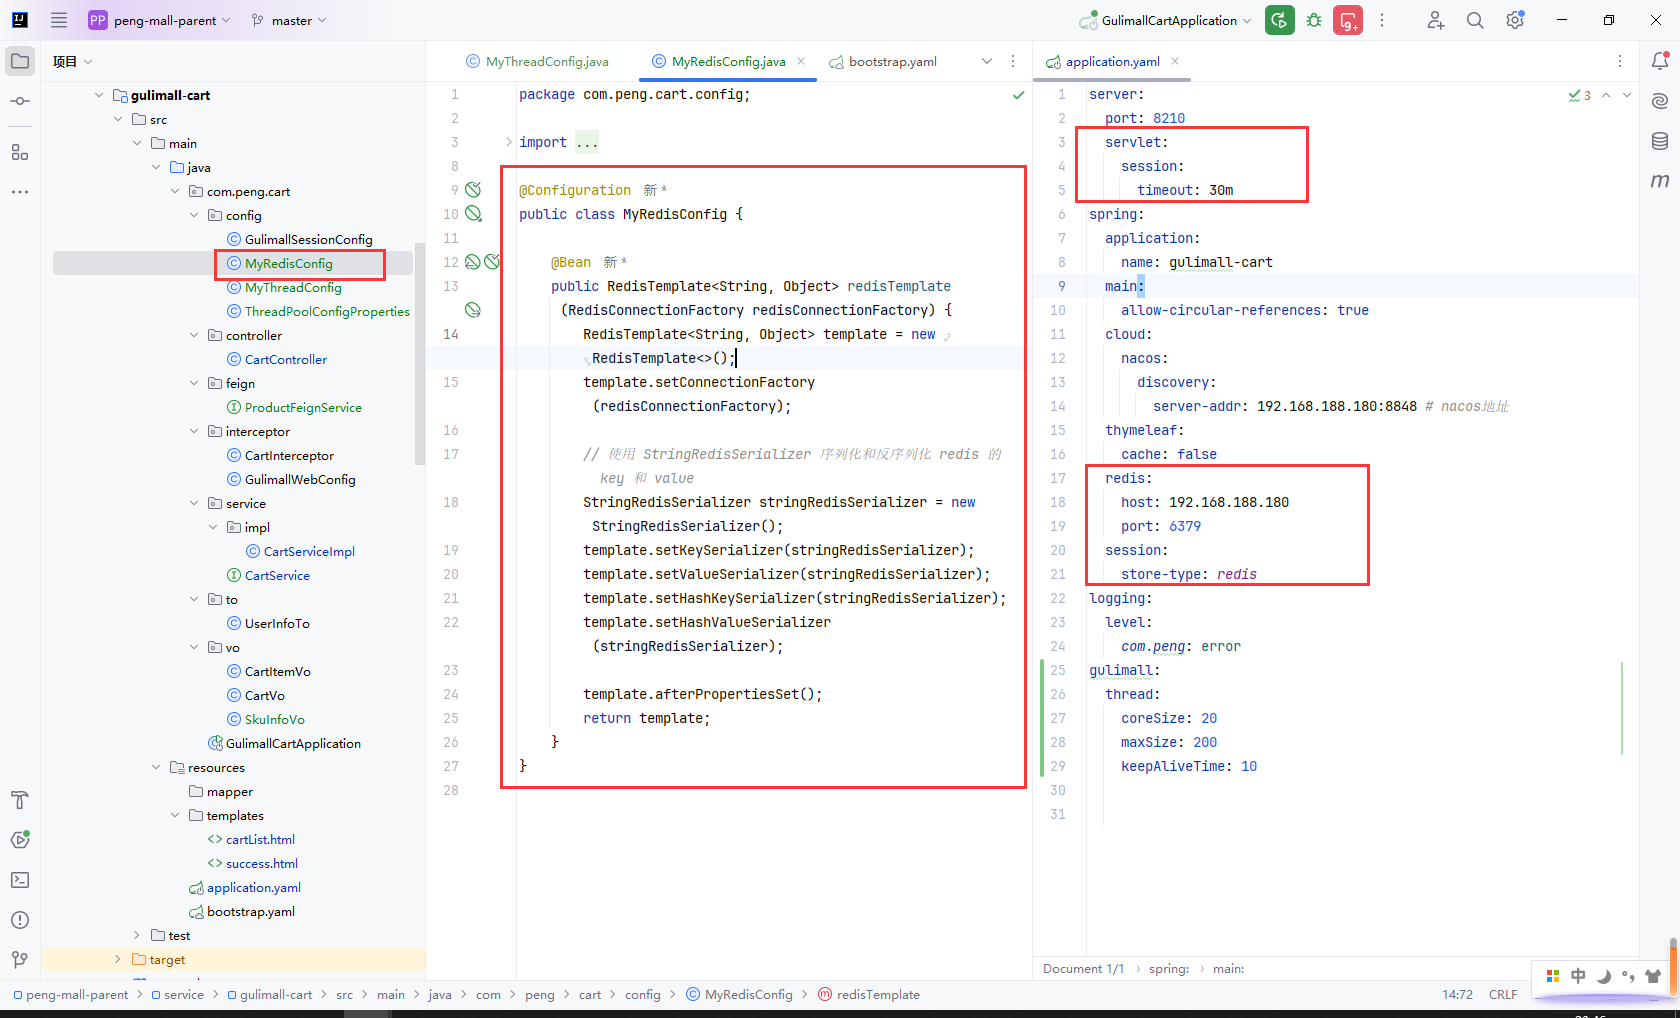Open more run actions menu

[x=1382, y=20]
